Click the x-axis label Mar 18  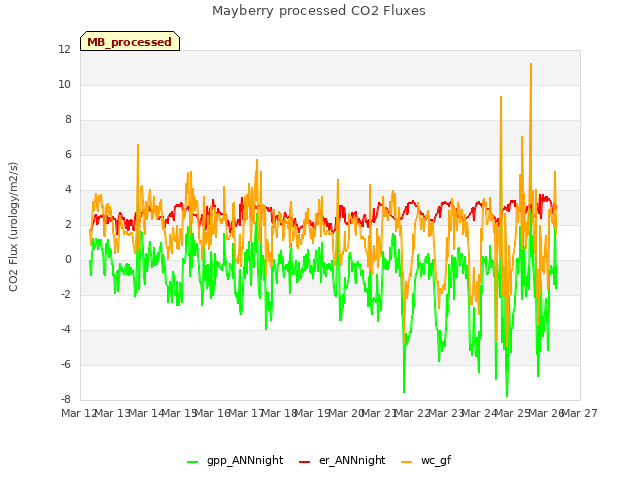[279, 413]
